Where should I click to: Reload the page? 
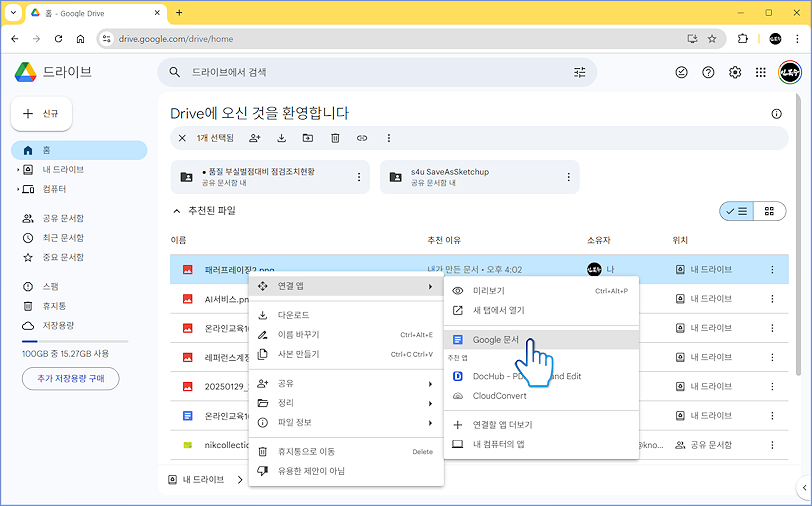(59, 39)
